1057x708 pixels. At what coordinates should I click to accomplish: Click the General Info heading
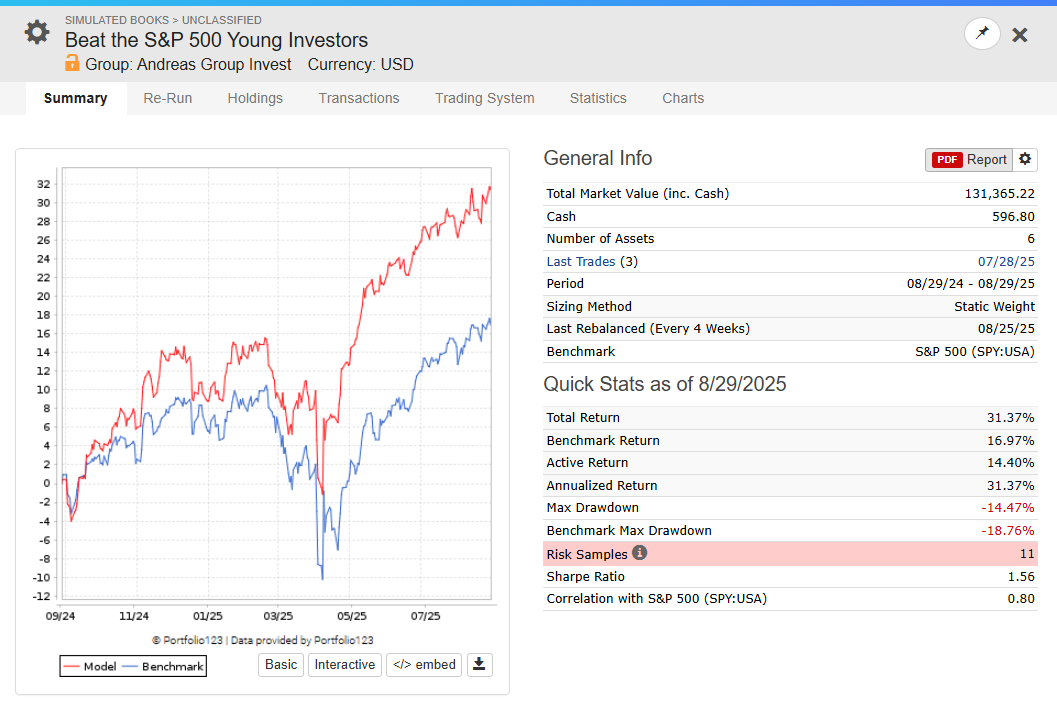pos(598,158)
